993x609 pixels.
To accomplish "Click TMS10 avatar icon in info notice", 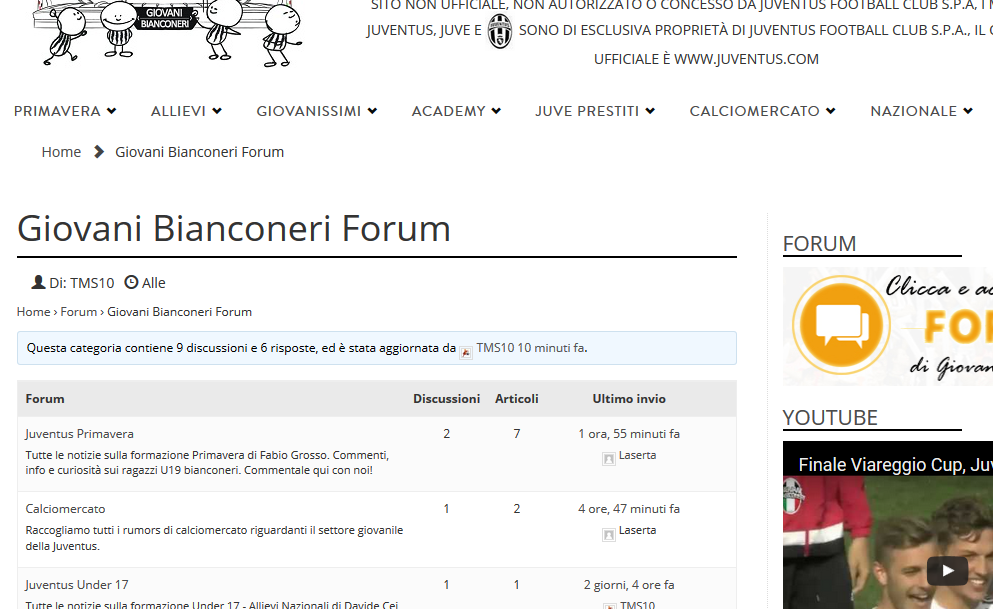I will 466,353.
